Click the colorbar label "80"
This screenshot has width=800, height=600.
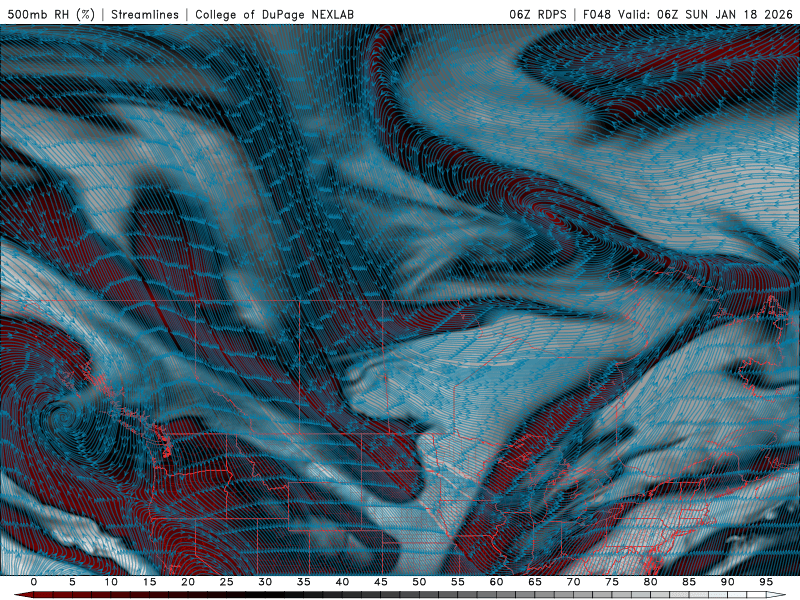point(651,582)
